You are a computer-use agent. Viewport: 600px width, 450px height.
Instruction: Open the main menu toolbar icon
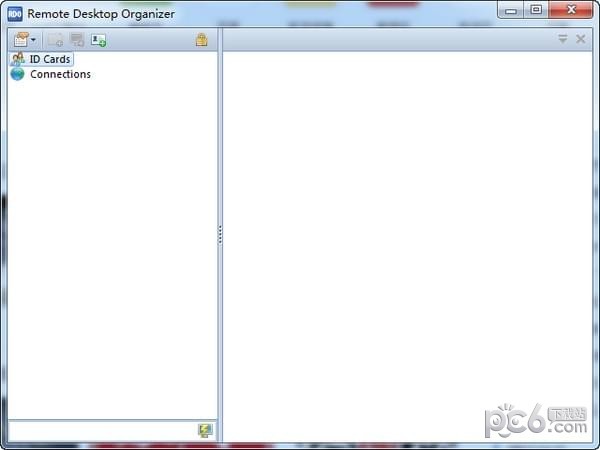21,39
